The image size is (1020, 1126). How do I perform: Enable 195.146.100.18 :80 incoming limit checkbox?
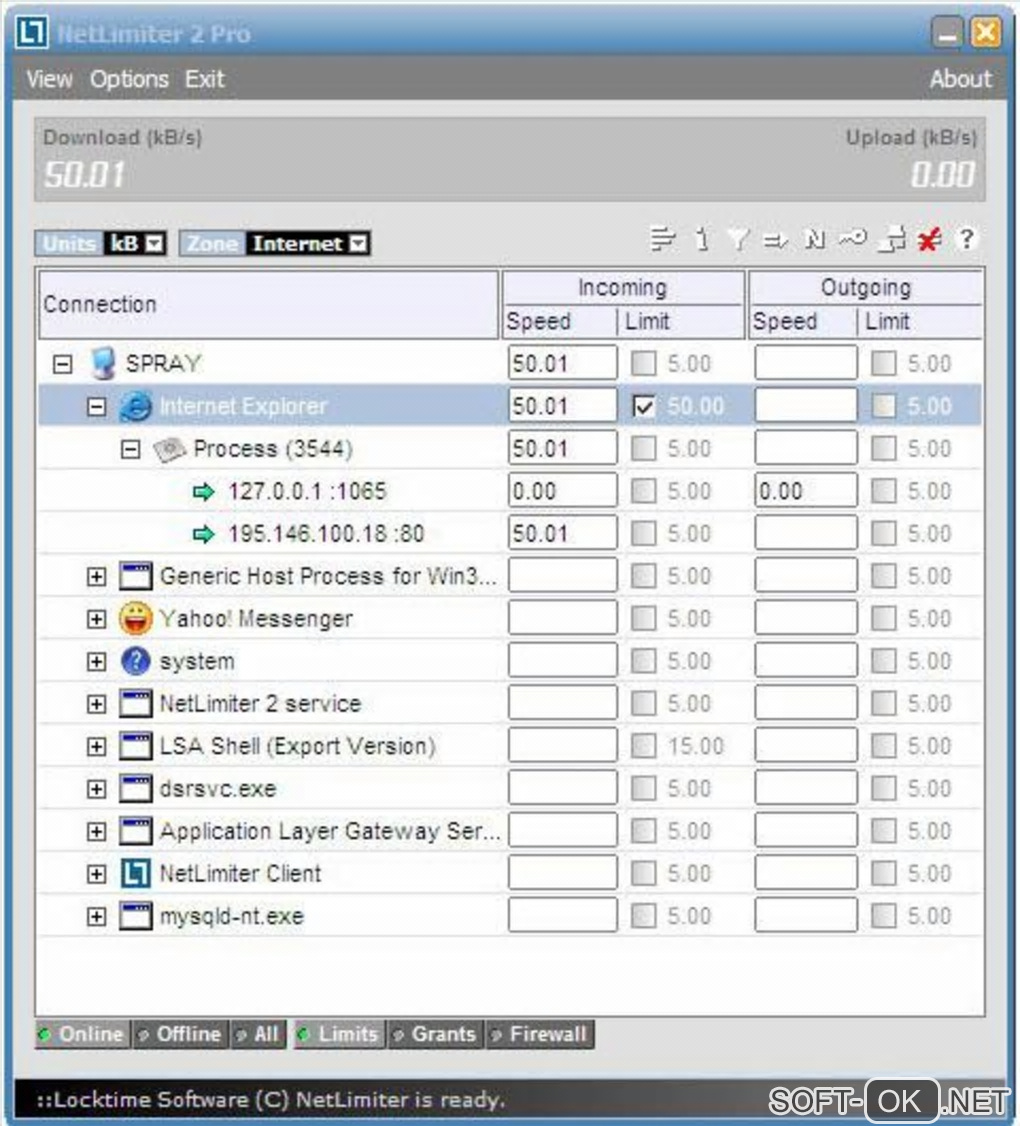pyautogui.click(x=644, y=534)
